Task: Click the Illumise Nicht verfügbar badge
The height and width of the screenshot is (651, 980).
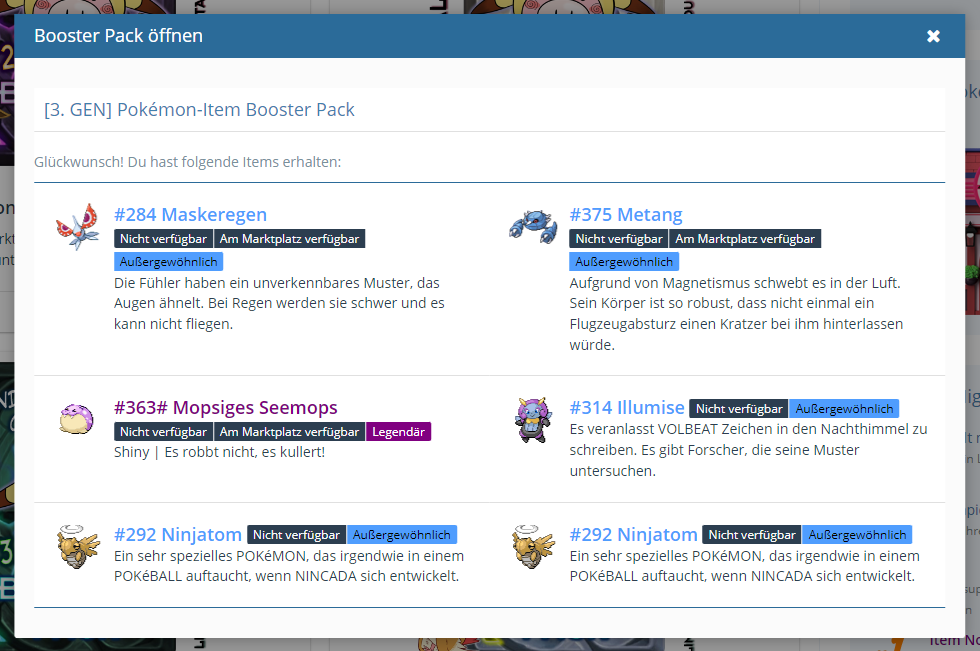Action: [x=739, y=409]
